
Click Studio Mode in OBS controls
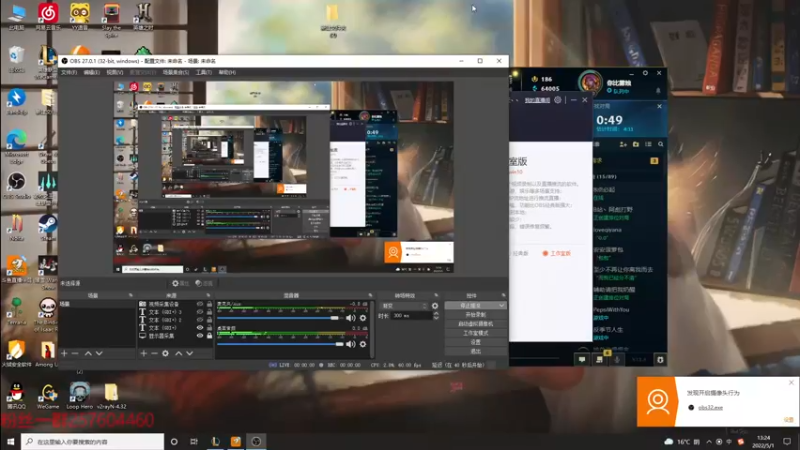476,333
